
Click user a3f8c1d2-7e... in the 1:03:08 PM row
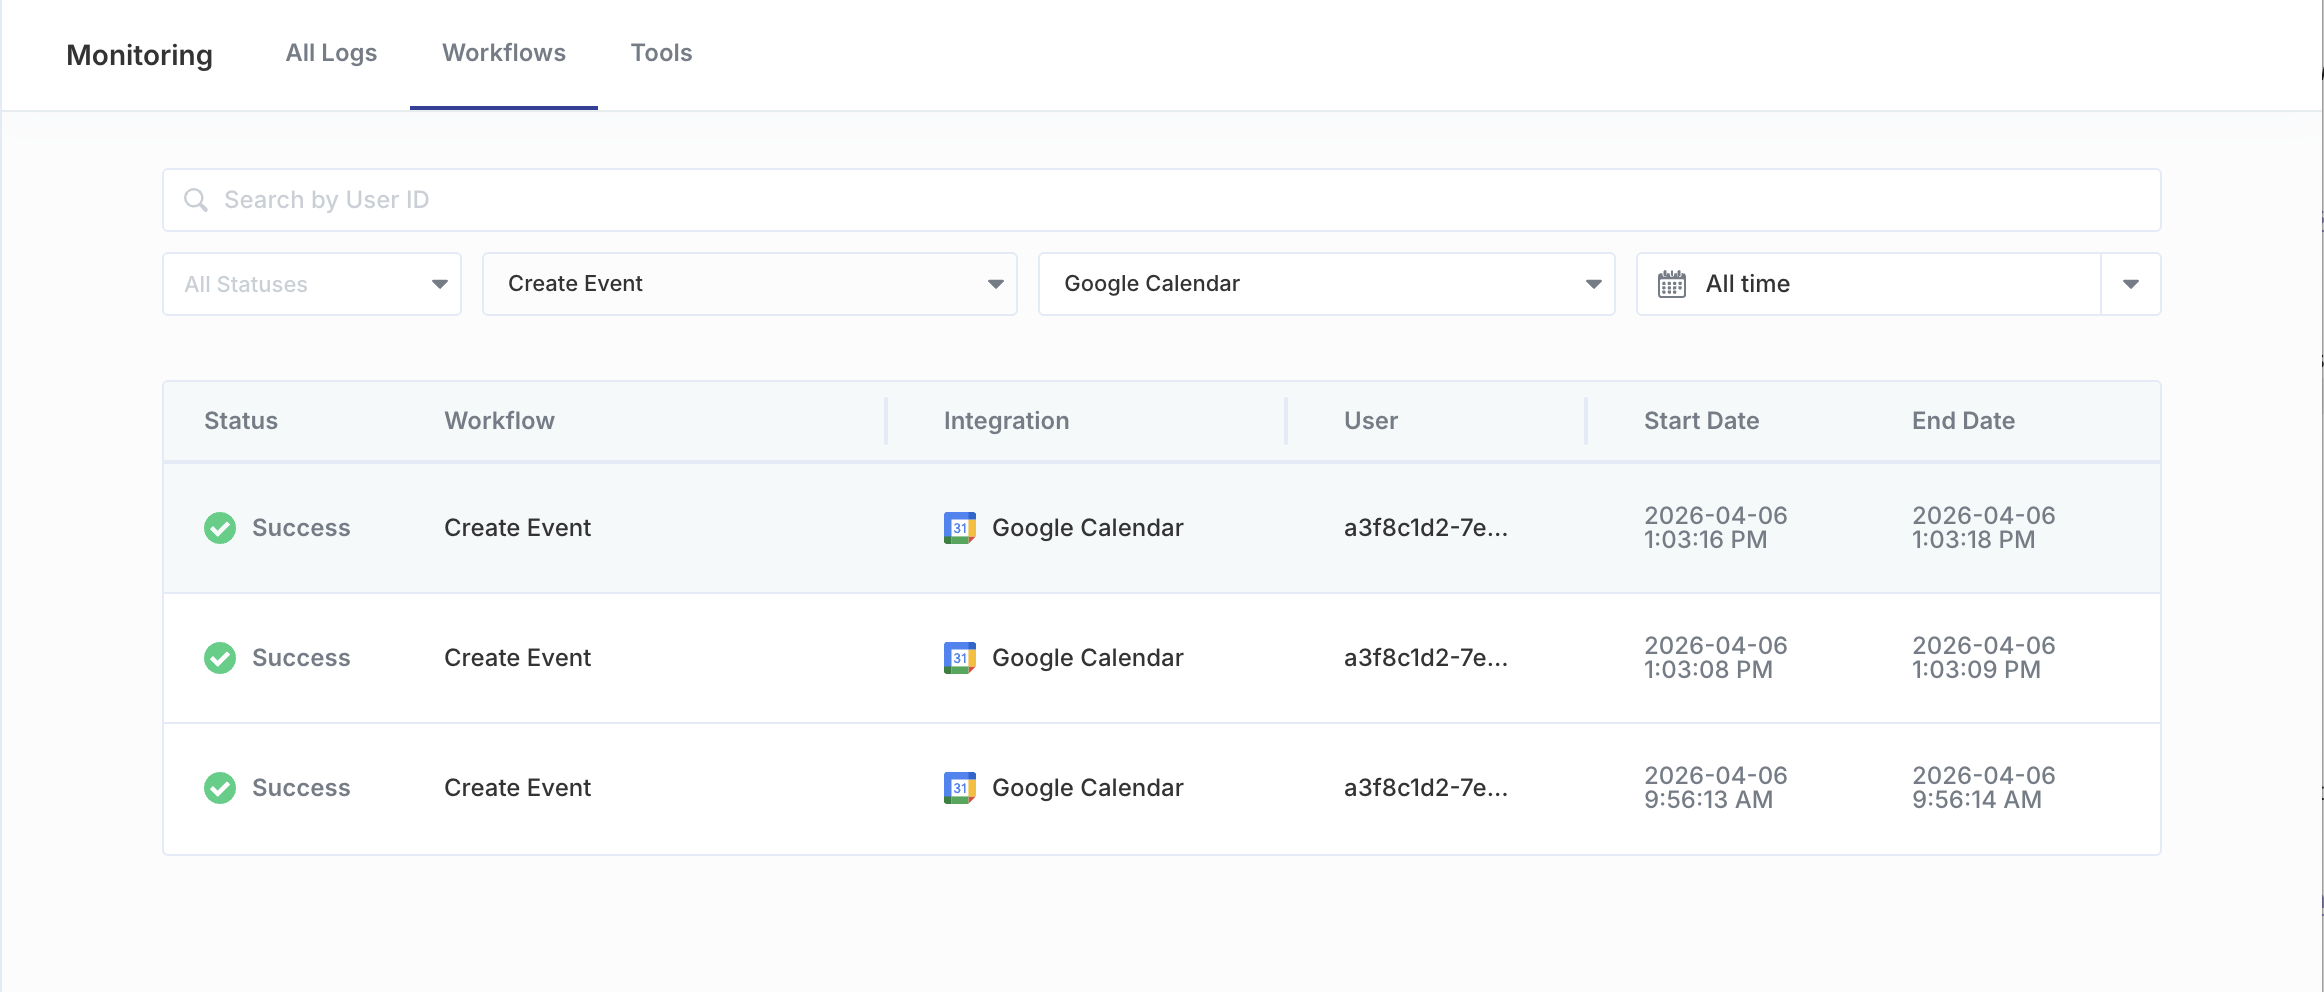point(1426,658)
